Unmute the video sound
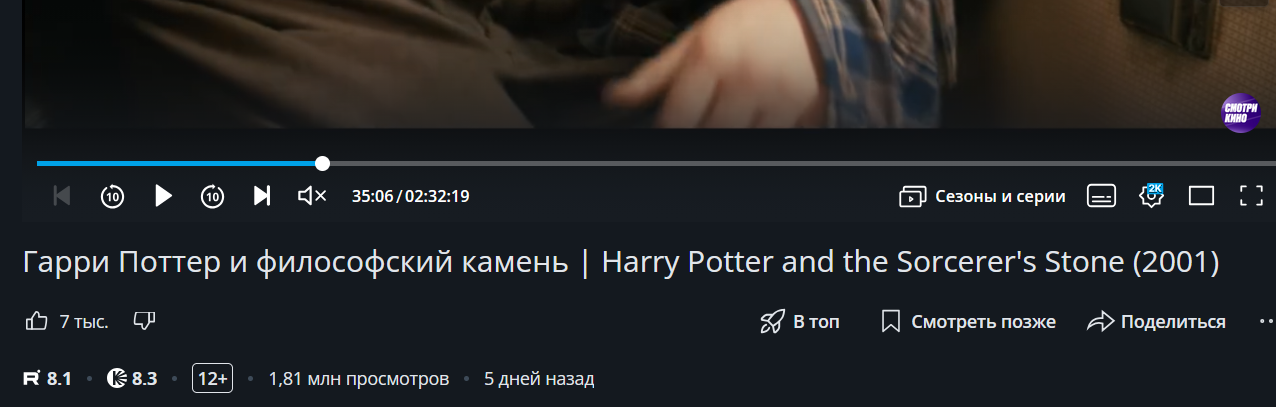This screenshot has width=1276, height=407. tap(312, 196)
